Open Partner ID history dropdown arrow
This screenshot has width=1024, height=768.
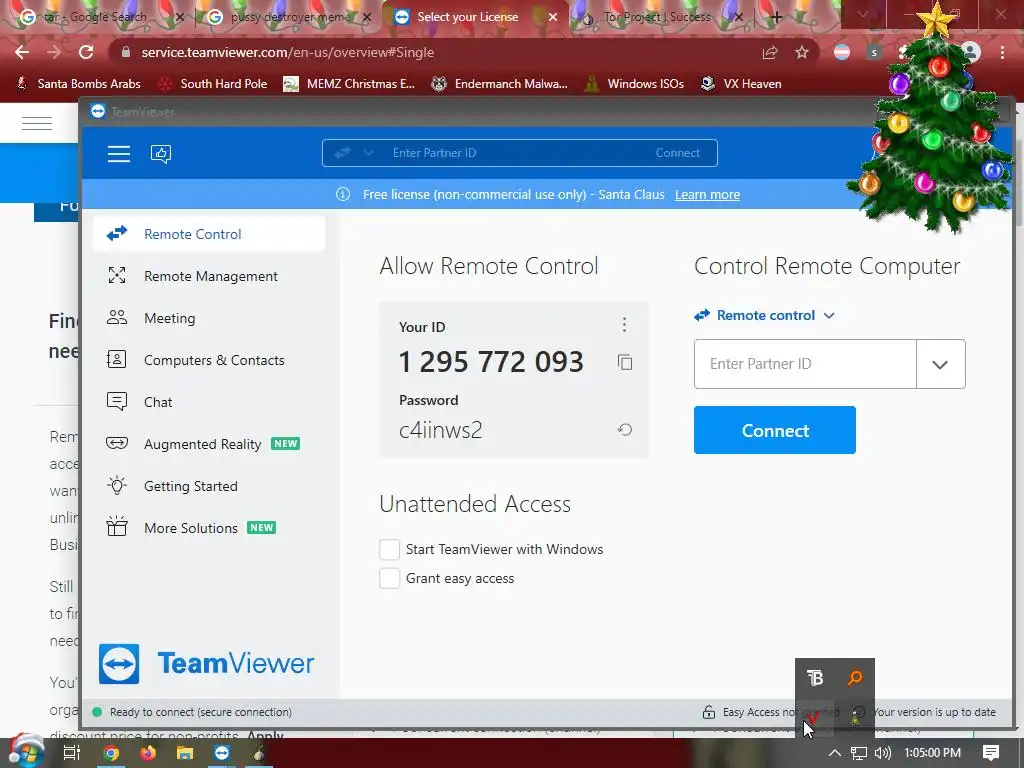point(940,364)
